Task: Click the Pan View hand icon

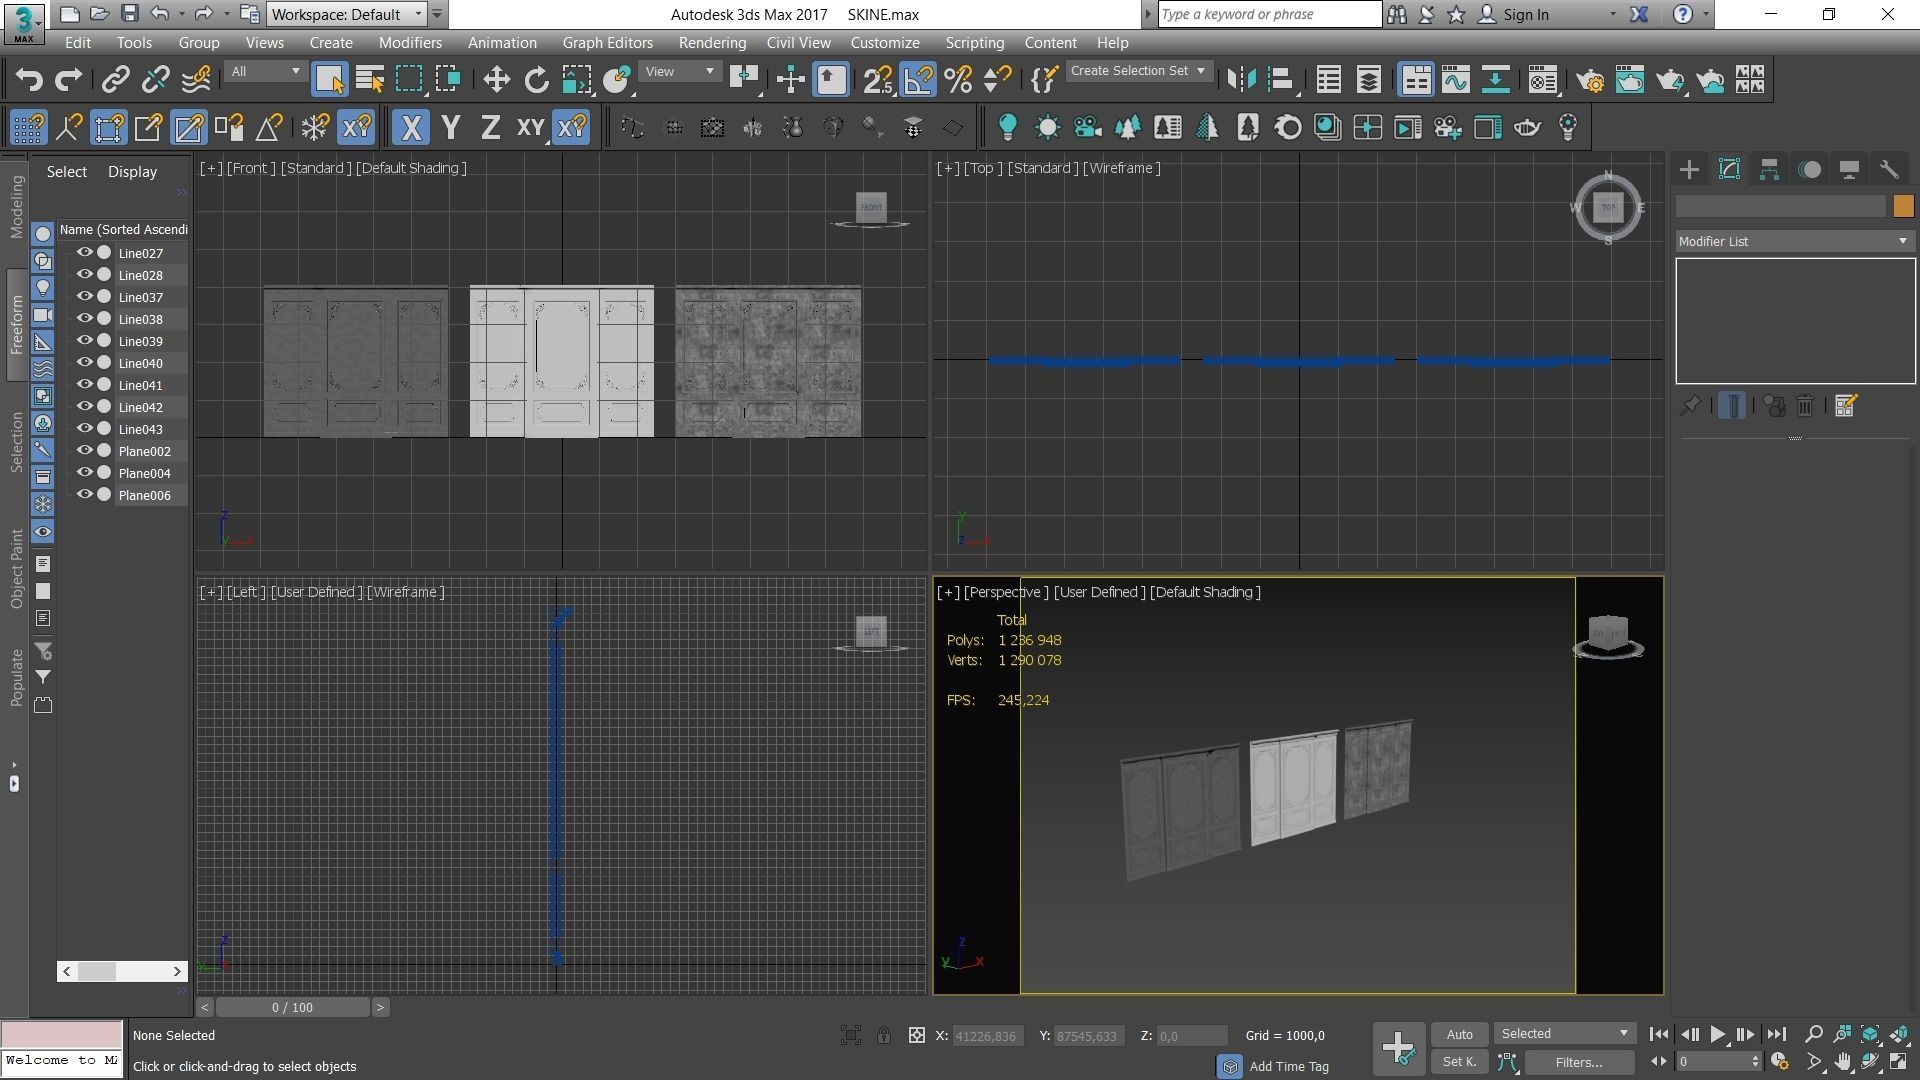Action: click(1842, 1062)
